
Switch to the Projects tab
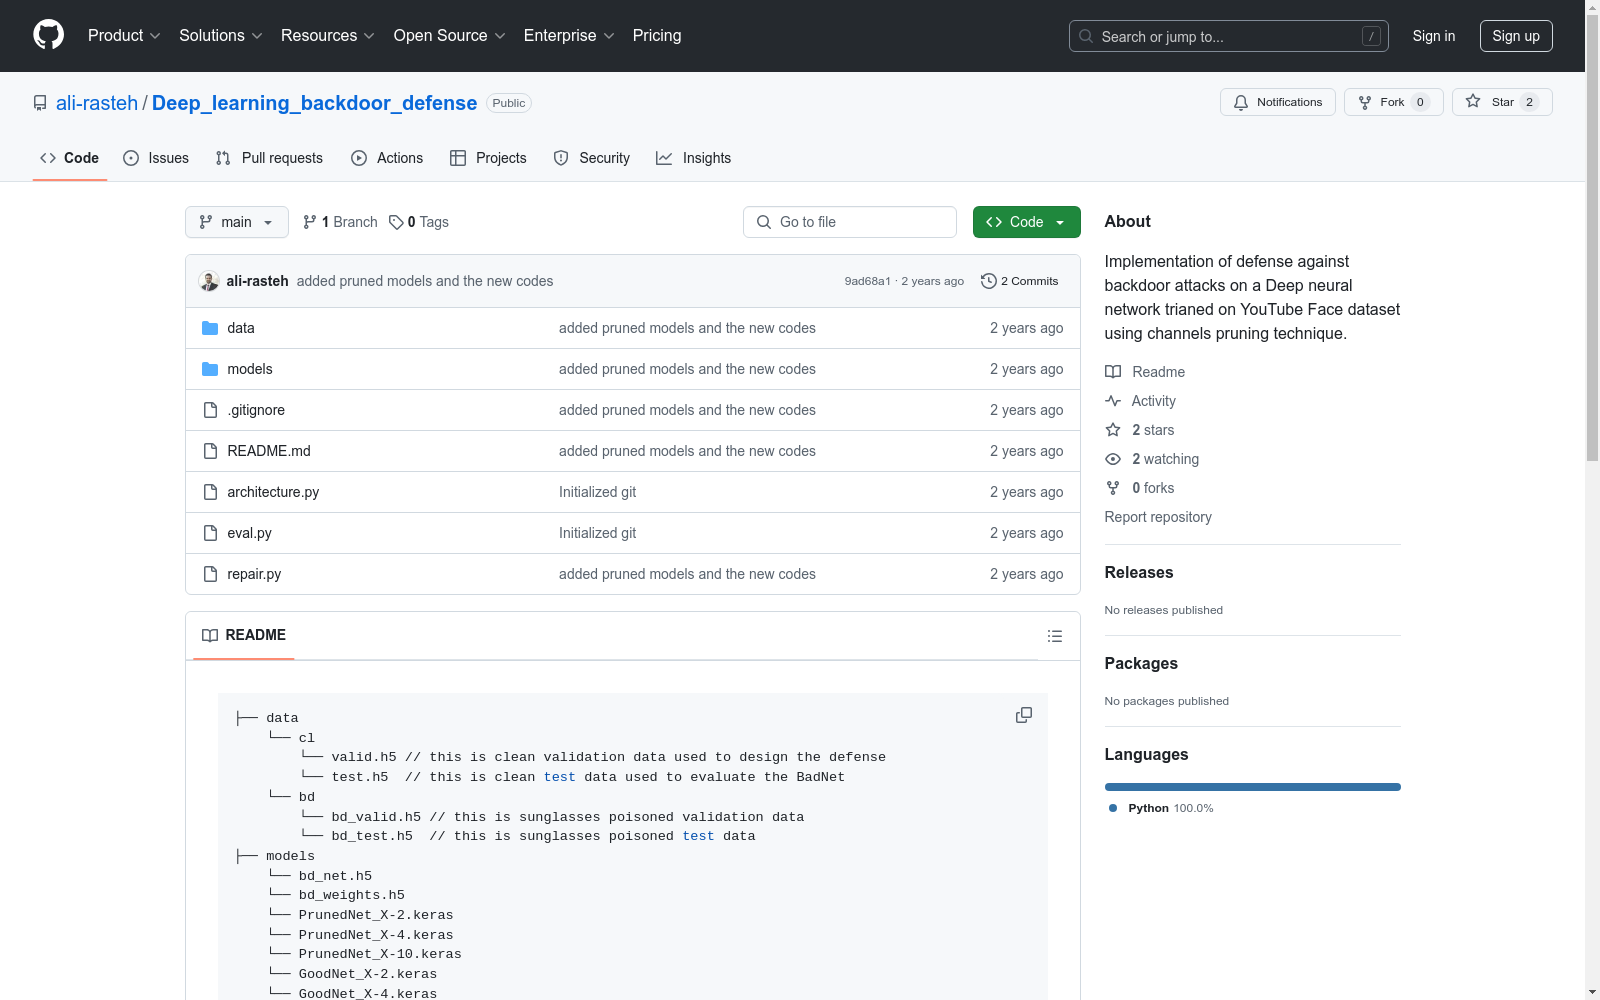(488, 158)
